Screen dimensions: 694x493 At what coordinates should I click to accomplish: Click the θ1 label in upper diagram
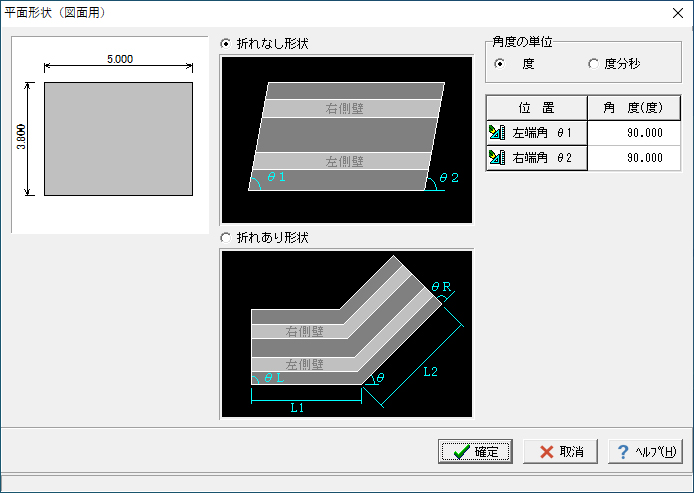(x=277, y=177)
